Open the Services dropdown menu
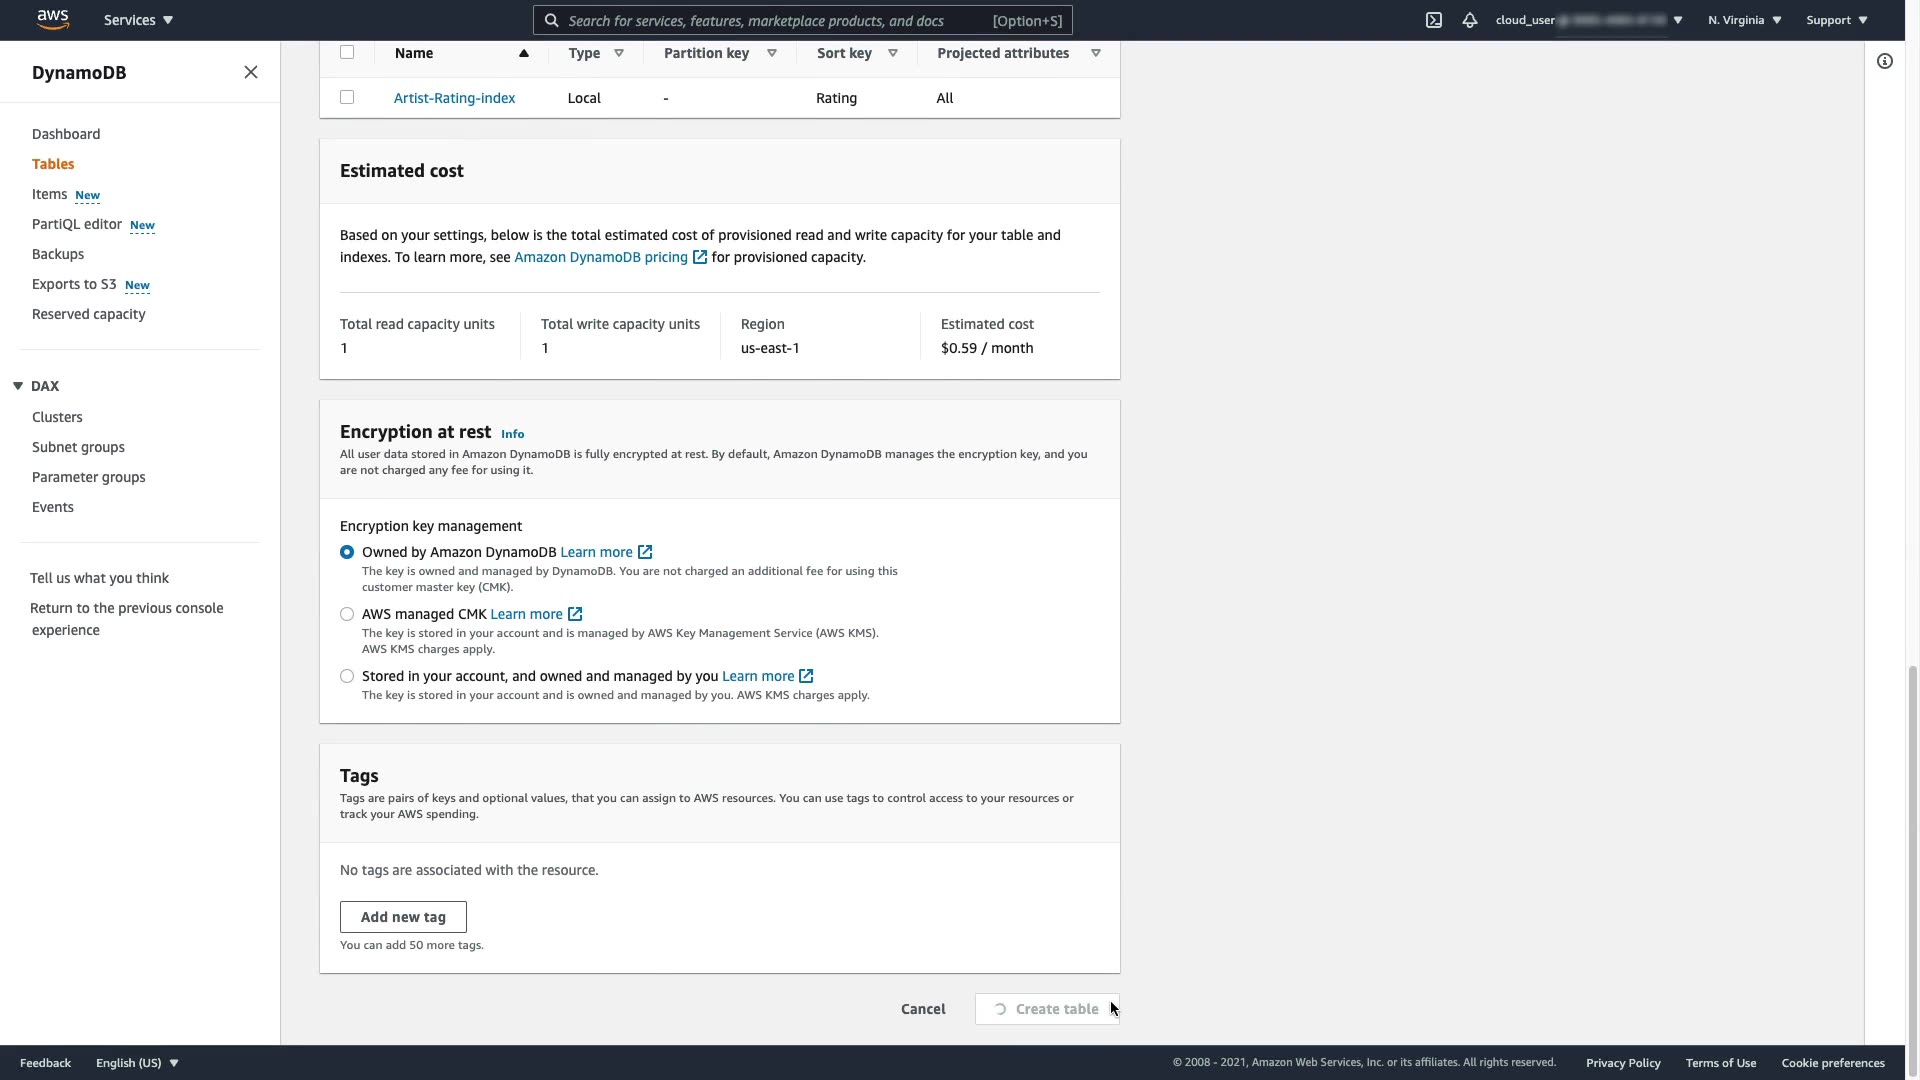1920x1080 pixels. (x=138, y=20)
